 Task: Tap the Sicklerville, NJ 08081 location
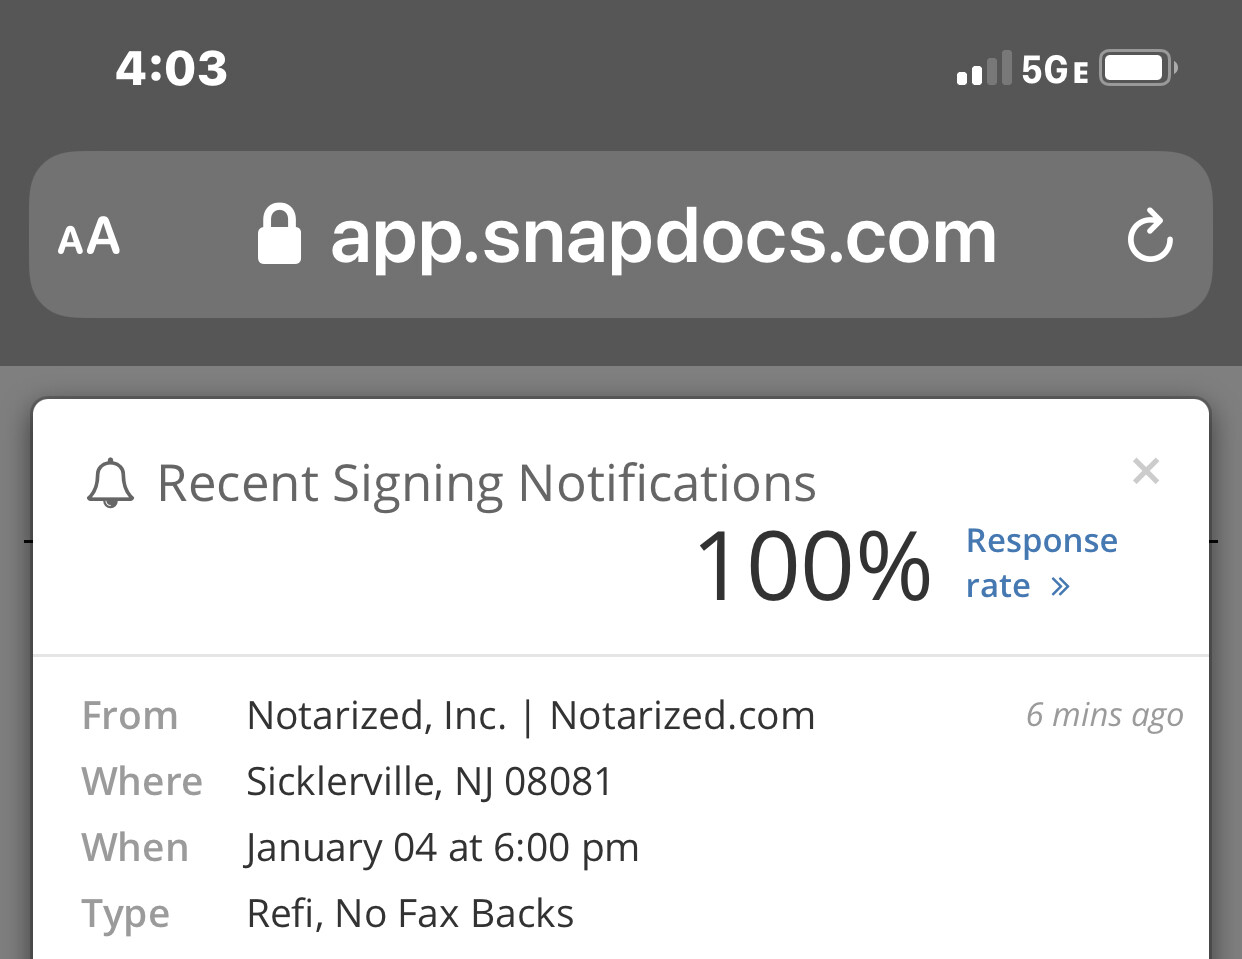pyautogui.click(x=429, y=782)
